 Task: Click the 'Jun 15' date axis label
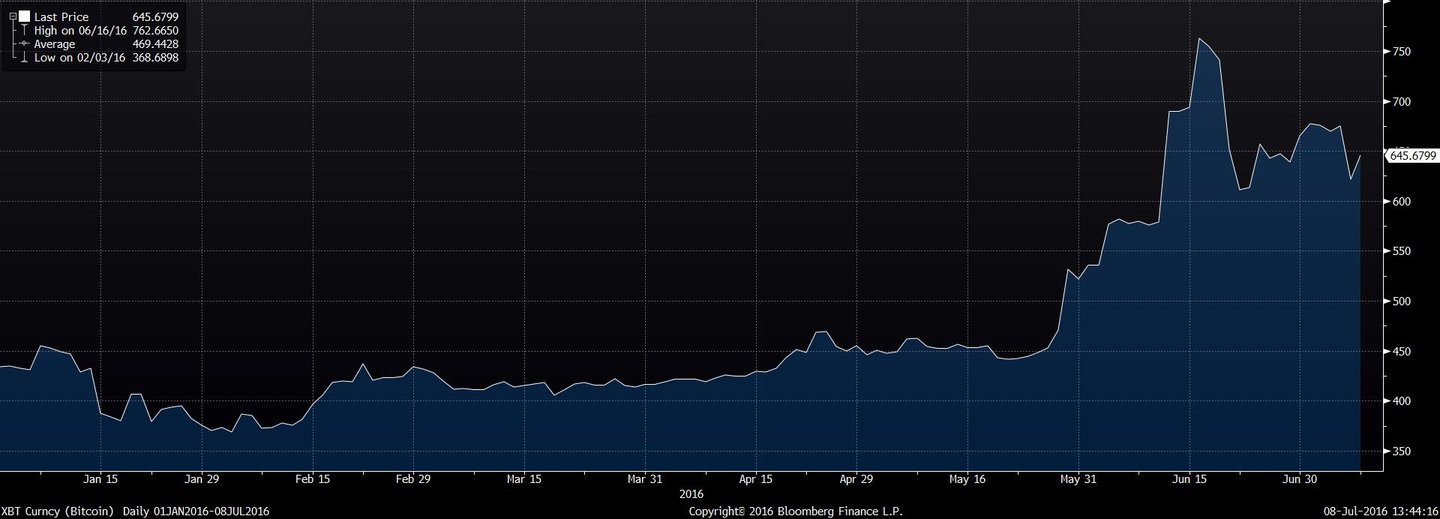(x=1188, y=480)
